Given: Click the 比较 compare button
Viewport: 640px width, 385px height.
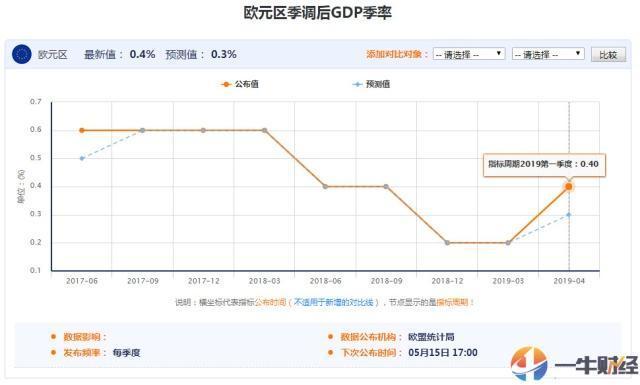Looking at the screenshot, I should point(608,54).
